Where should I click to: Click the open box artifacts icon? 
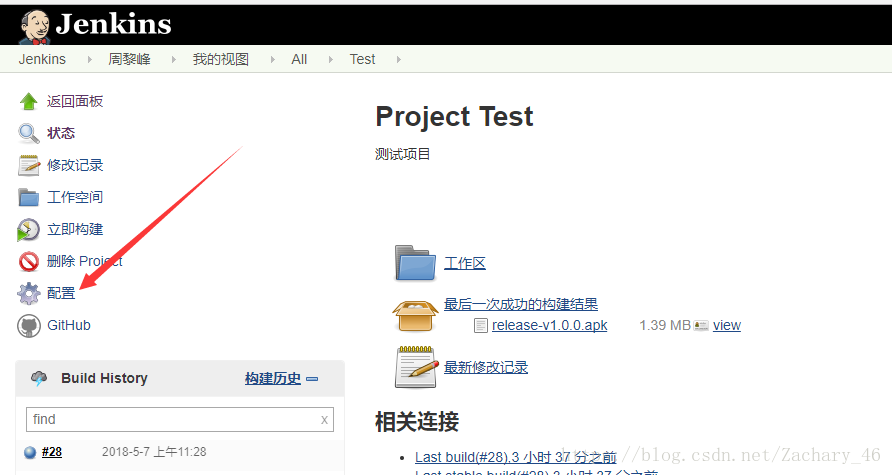[x=415, y=316]
